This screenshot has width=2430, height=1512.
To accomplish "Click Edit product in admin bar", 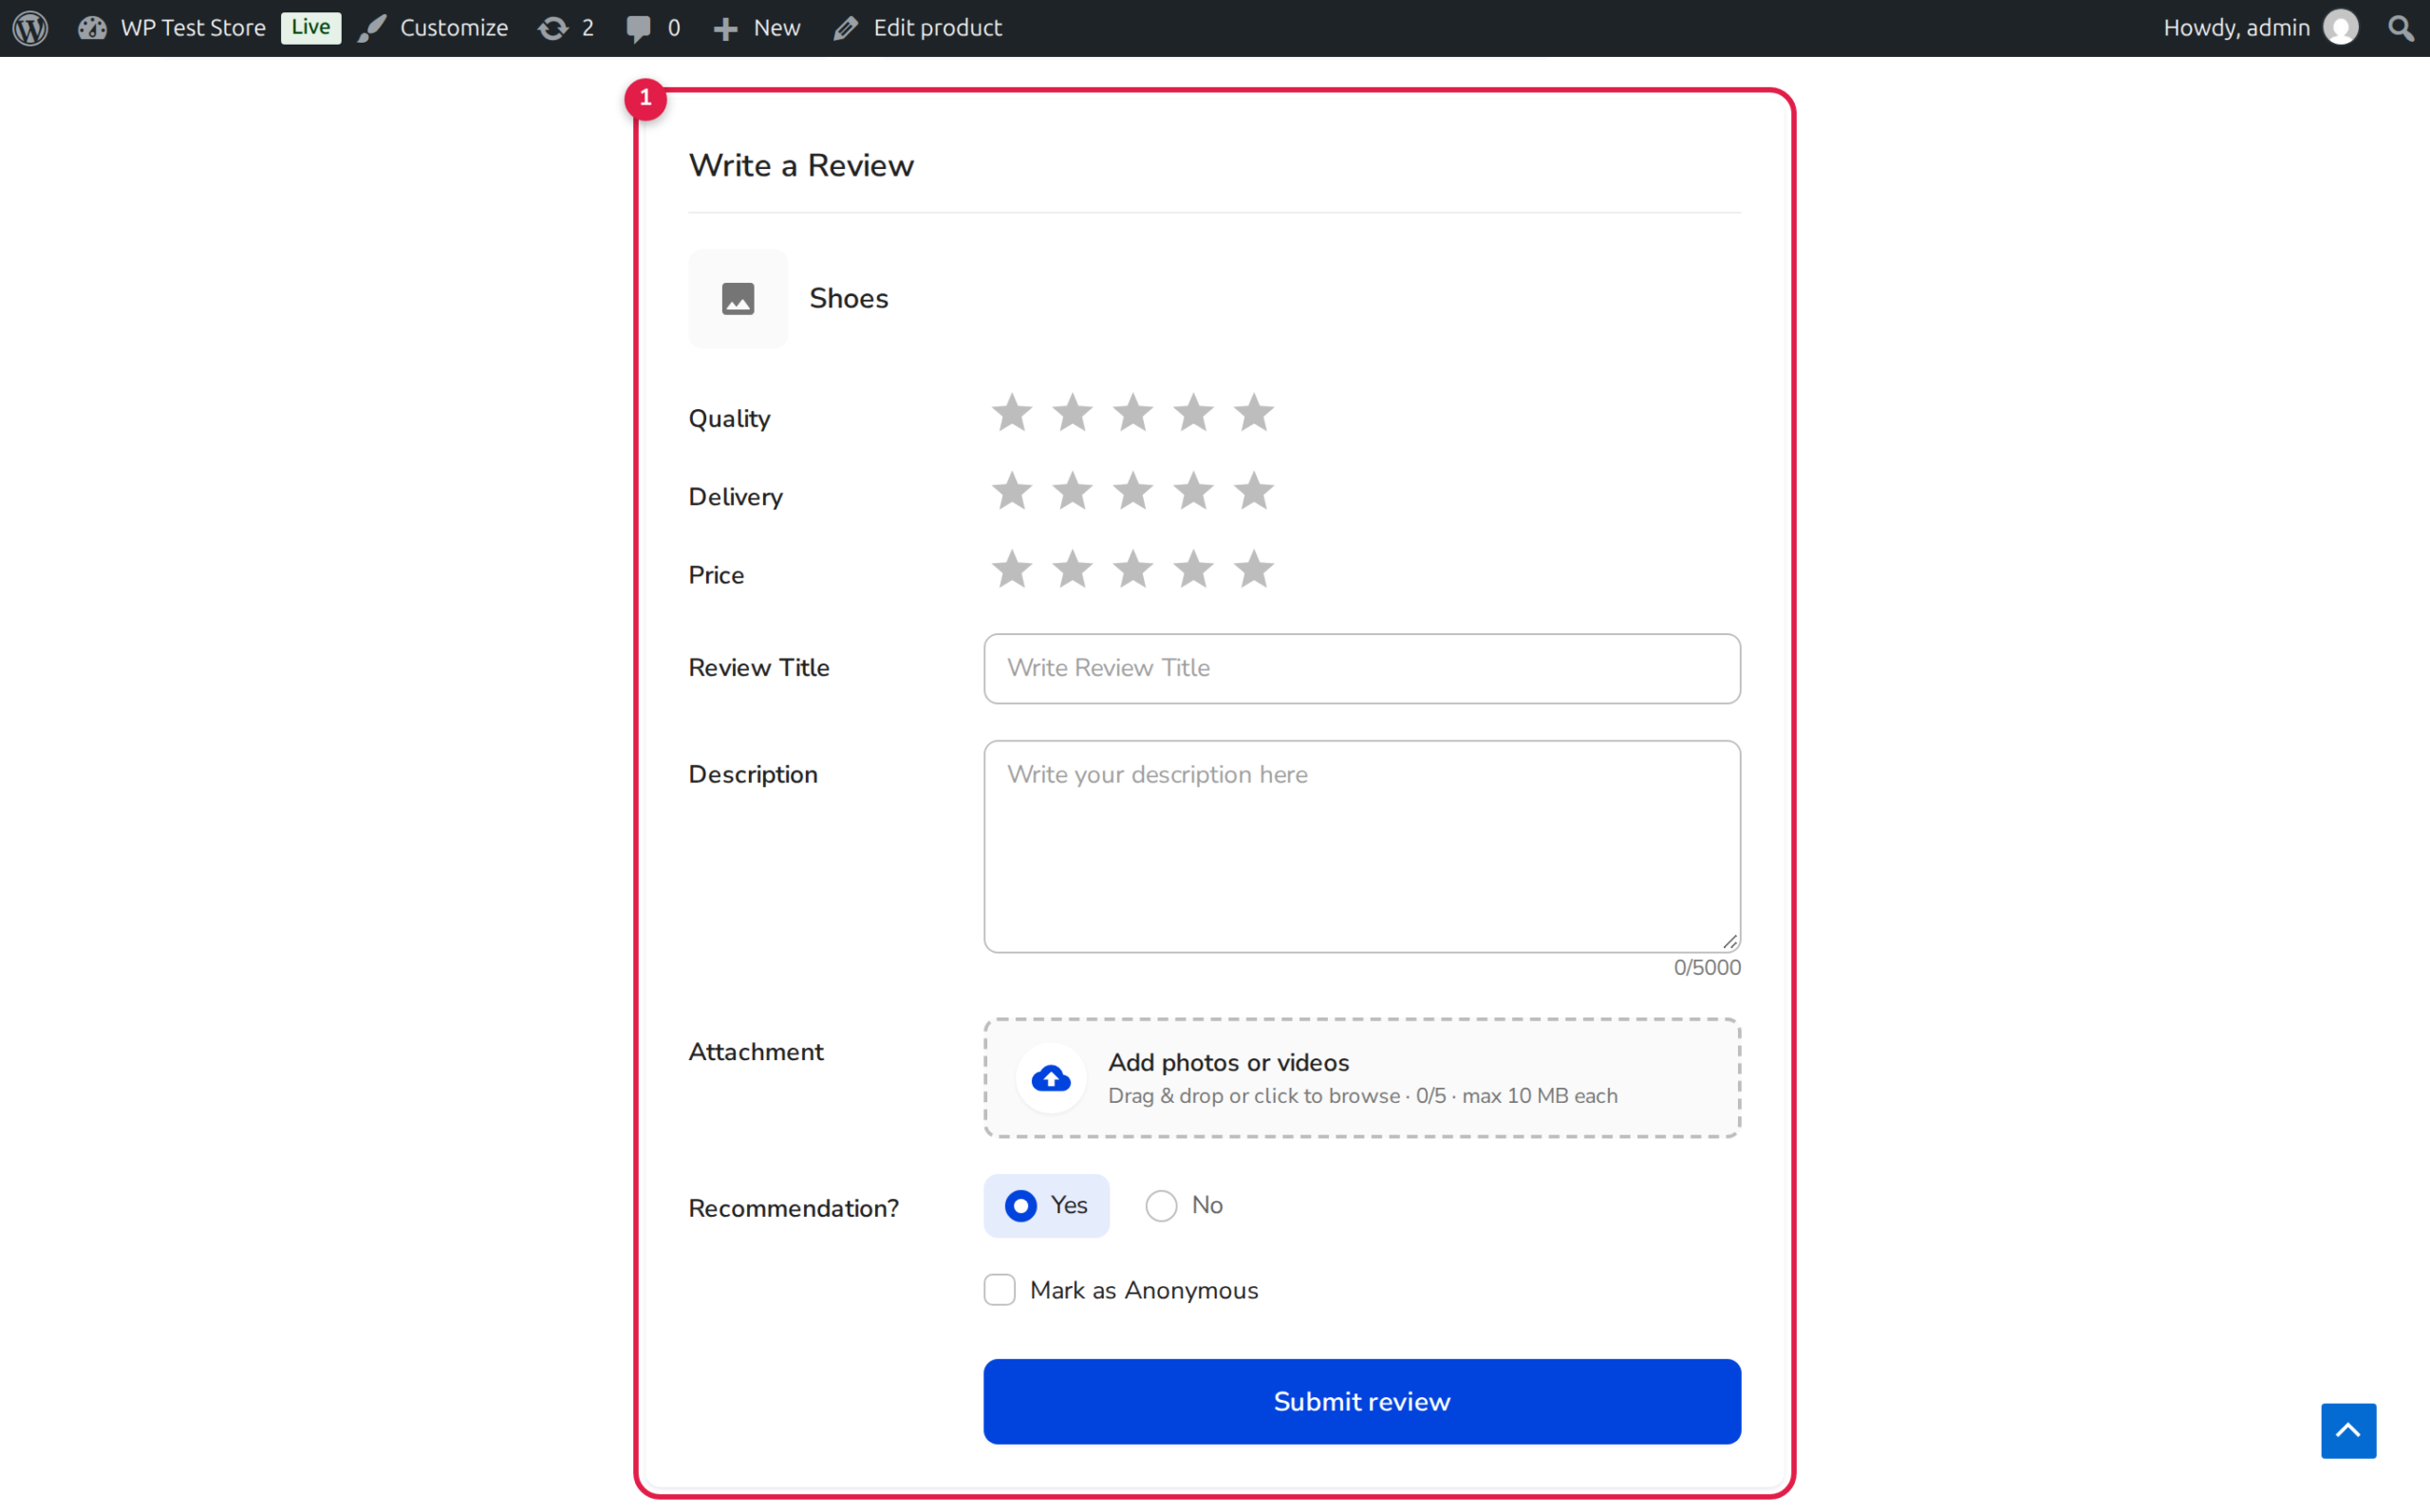I will [917, 28].
